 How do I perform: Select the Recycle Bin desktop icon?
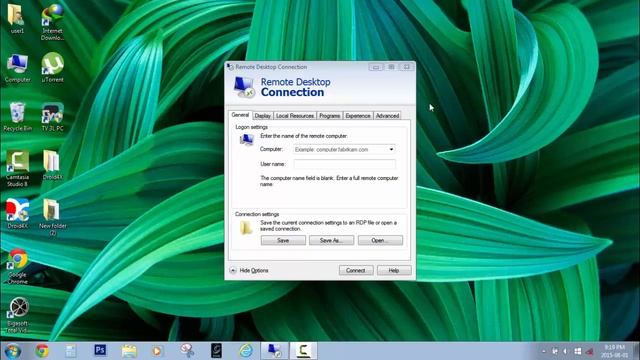click(17, 117)
